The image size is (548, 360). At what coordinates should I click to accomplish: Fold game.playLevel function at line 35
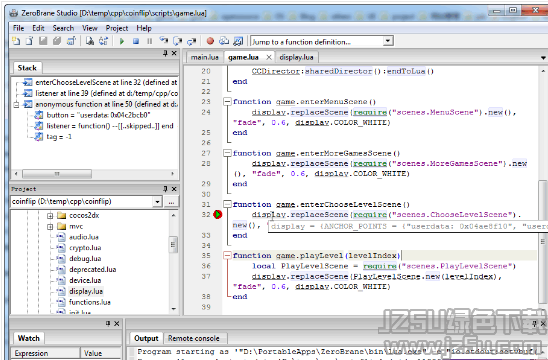pos(227,255)
